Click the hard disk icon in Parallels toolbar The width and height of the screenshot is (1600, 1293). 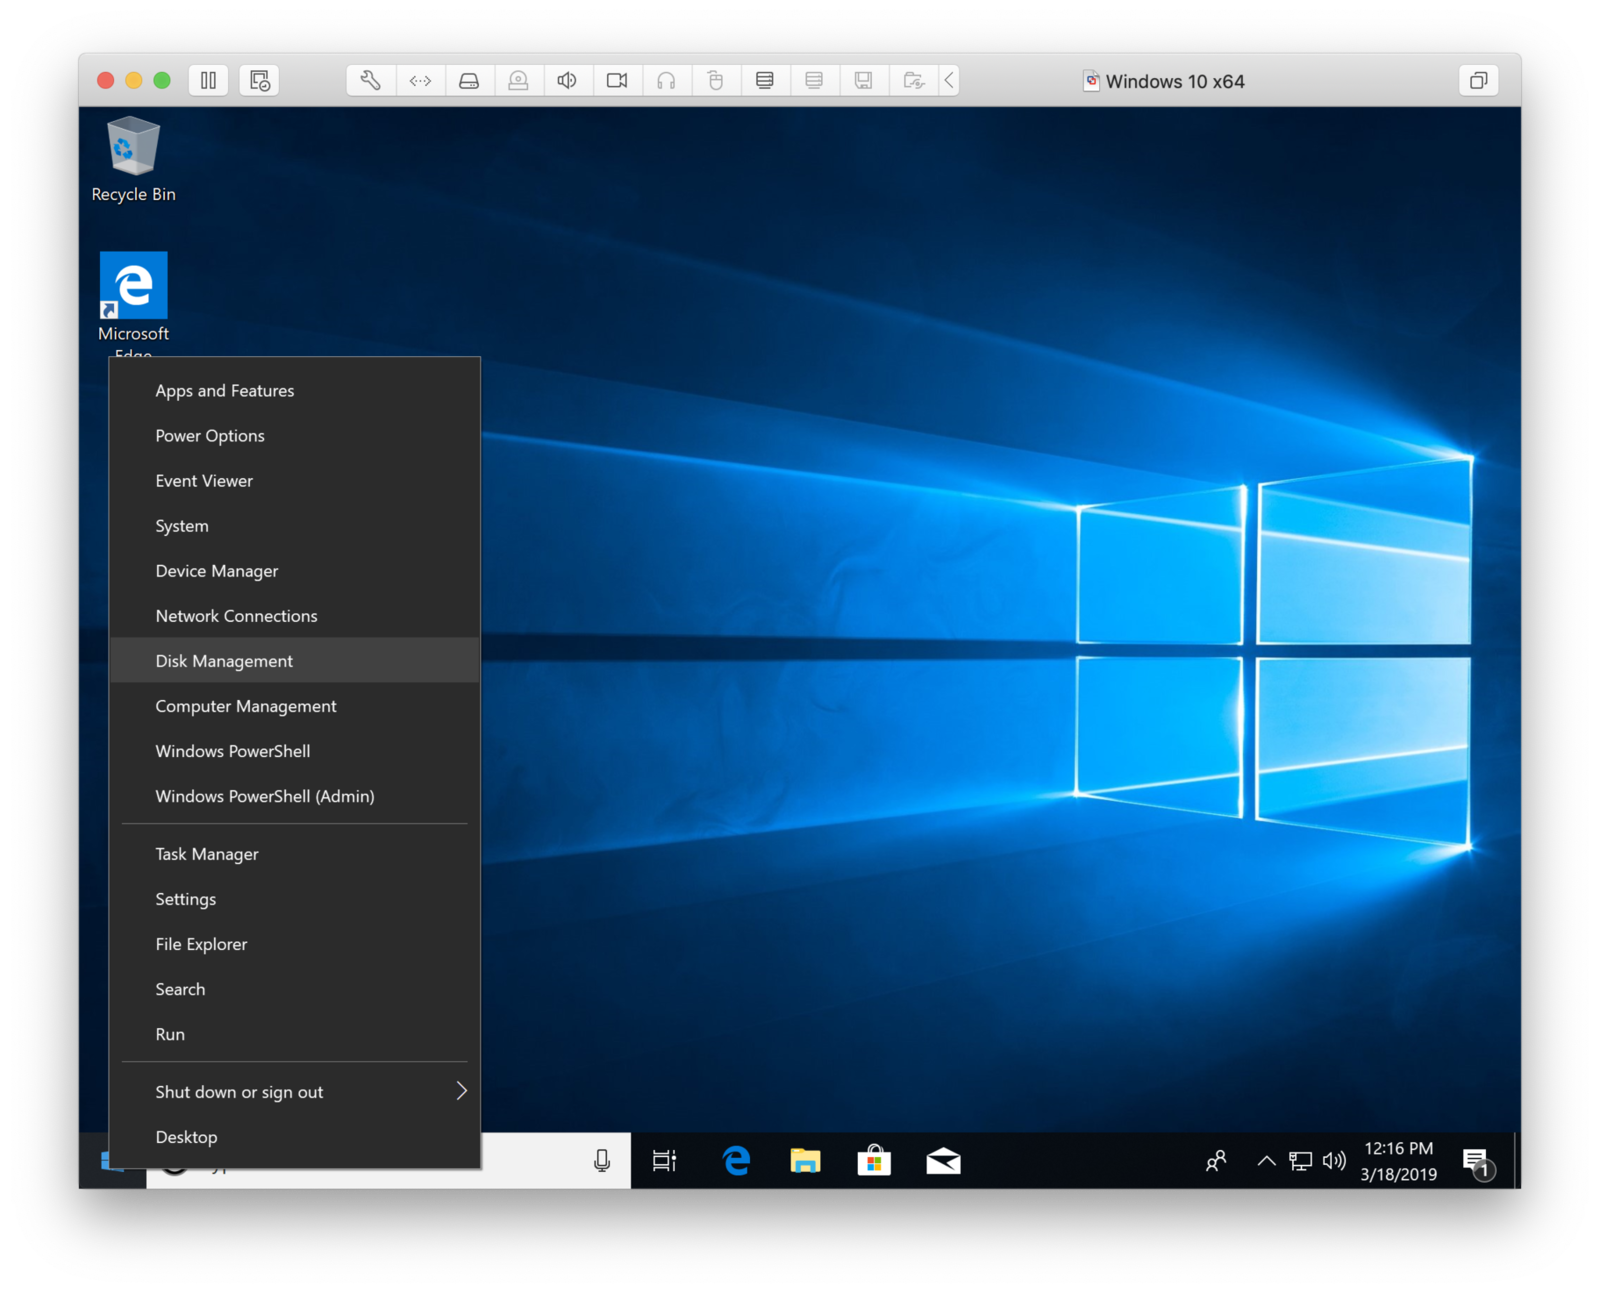[469, 81]
